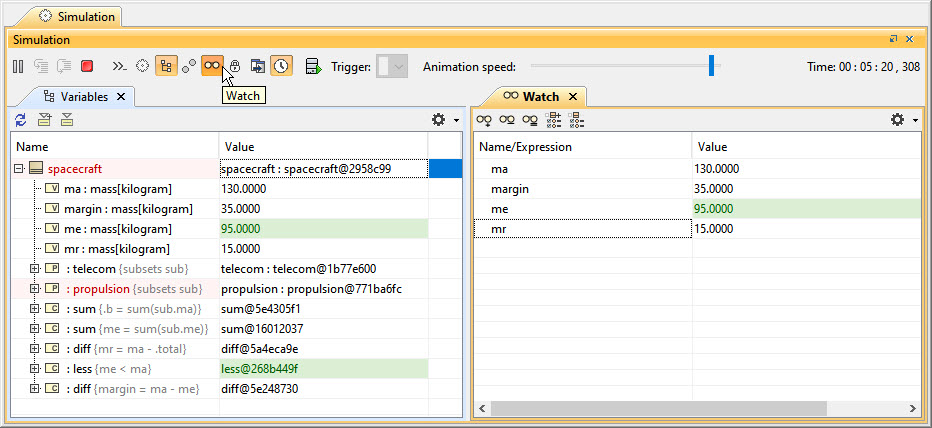Toggle the Watch pane button
932x428 pixels.
coord(211,66)
